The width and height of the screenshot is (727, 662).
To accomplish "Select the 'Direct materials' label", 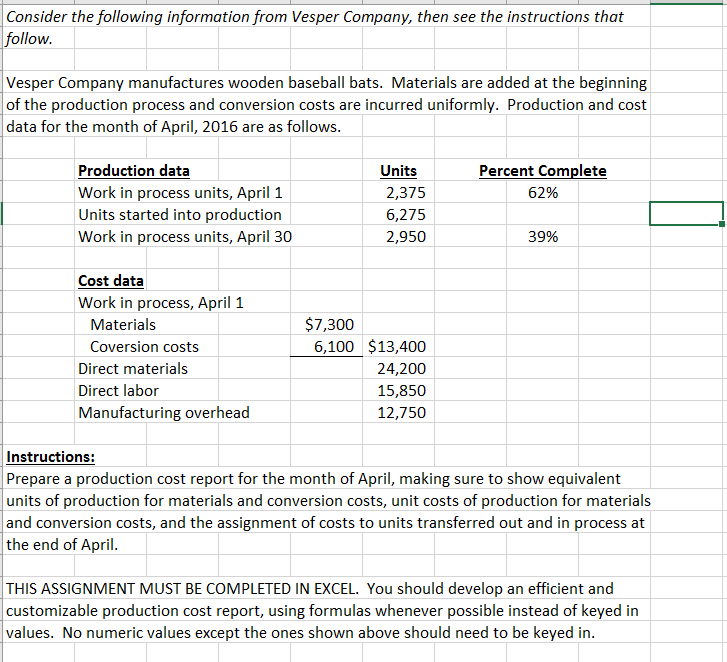I will pyautogui.click(x=133, y=369).
